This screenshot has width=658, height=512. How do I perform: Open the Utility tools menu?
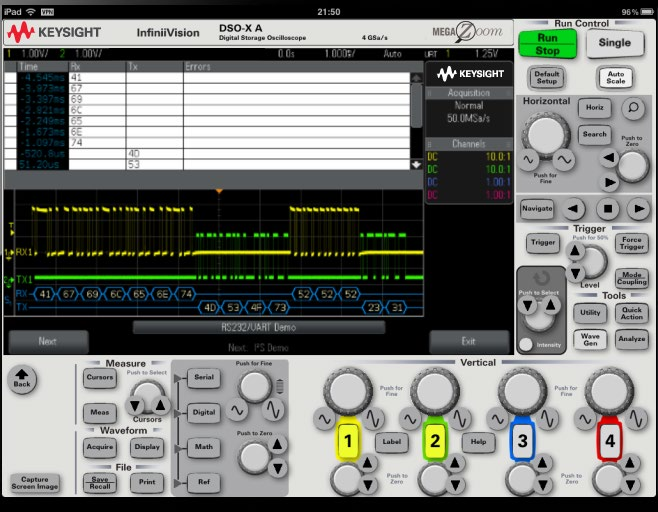pyautogui.click(x=590, y=313)
